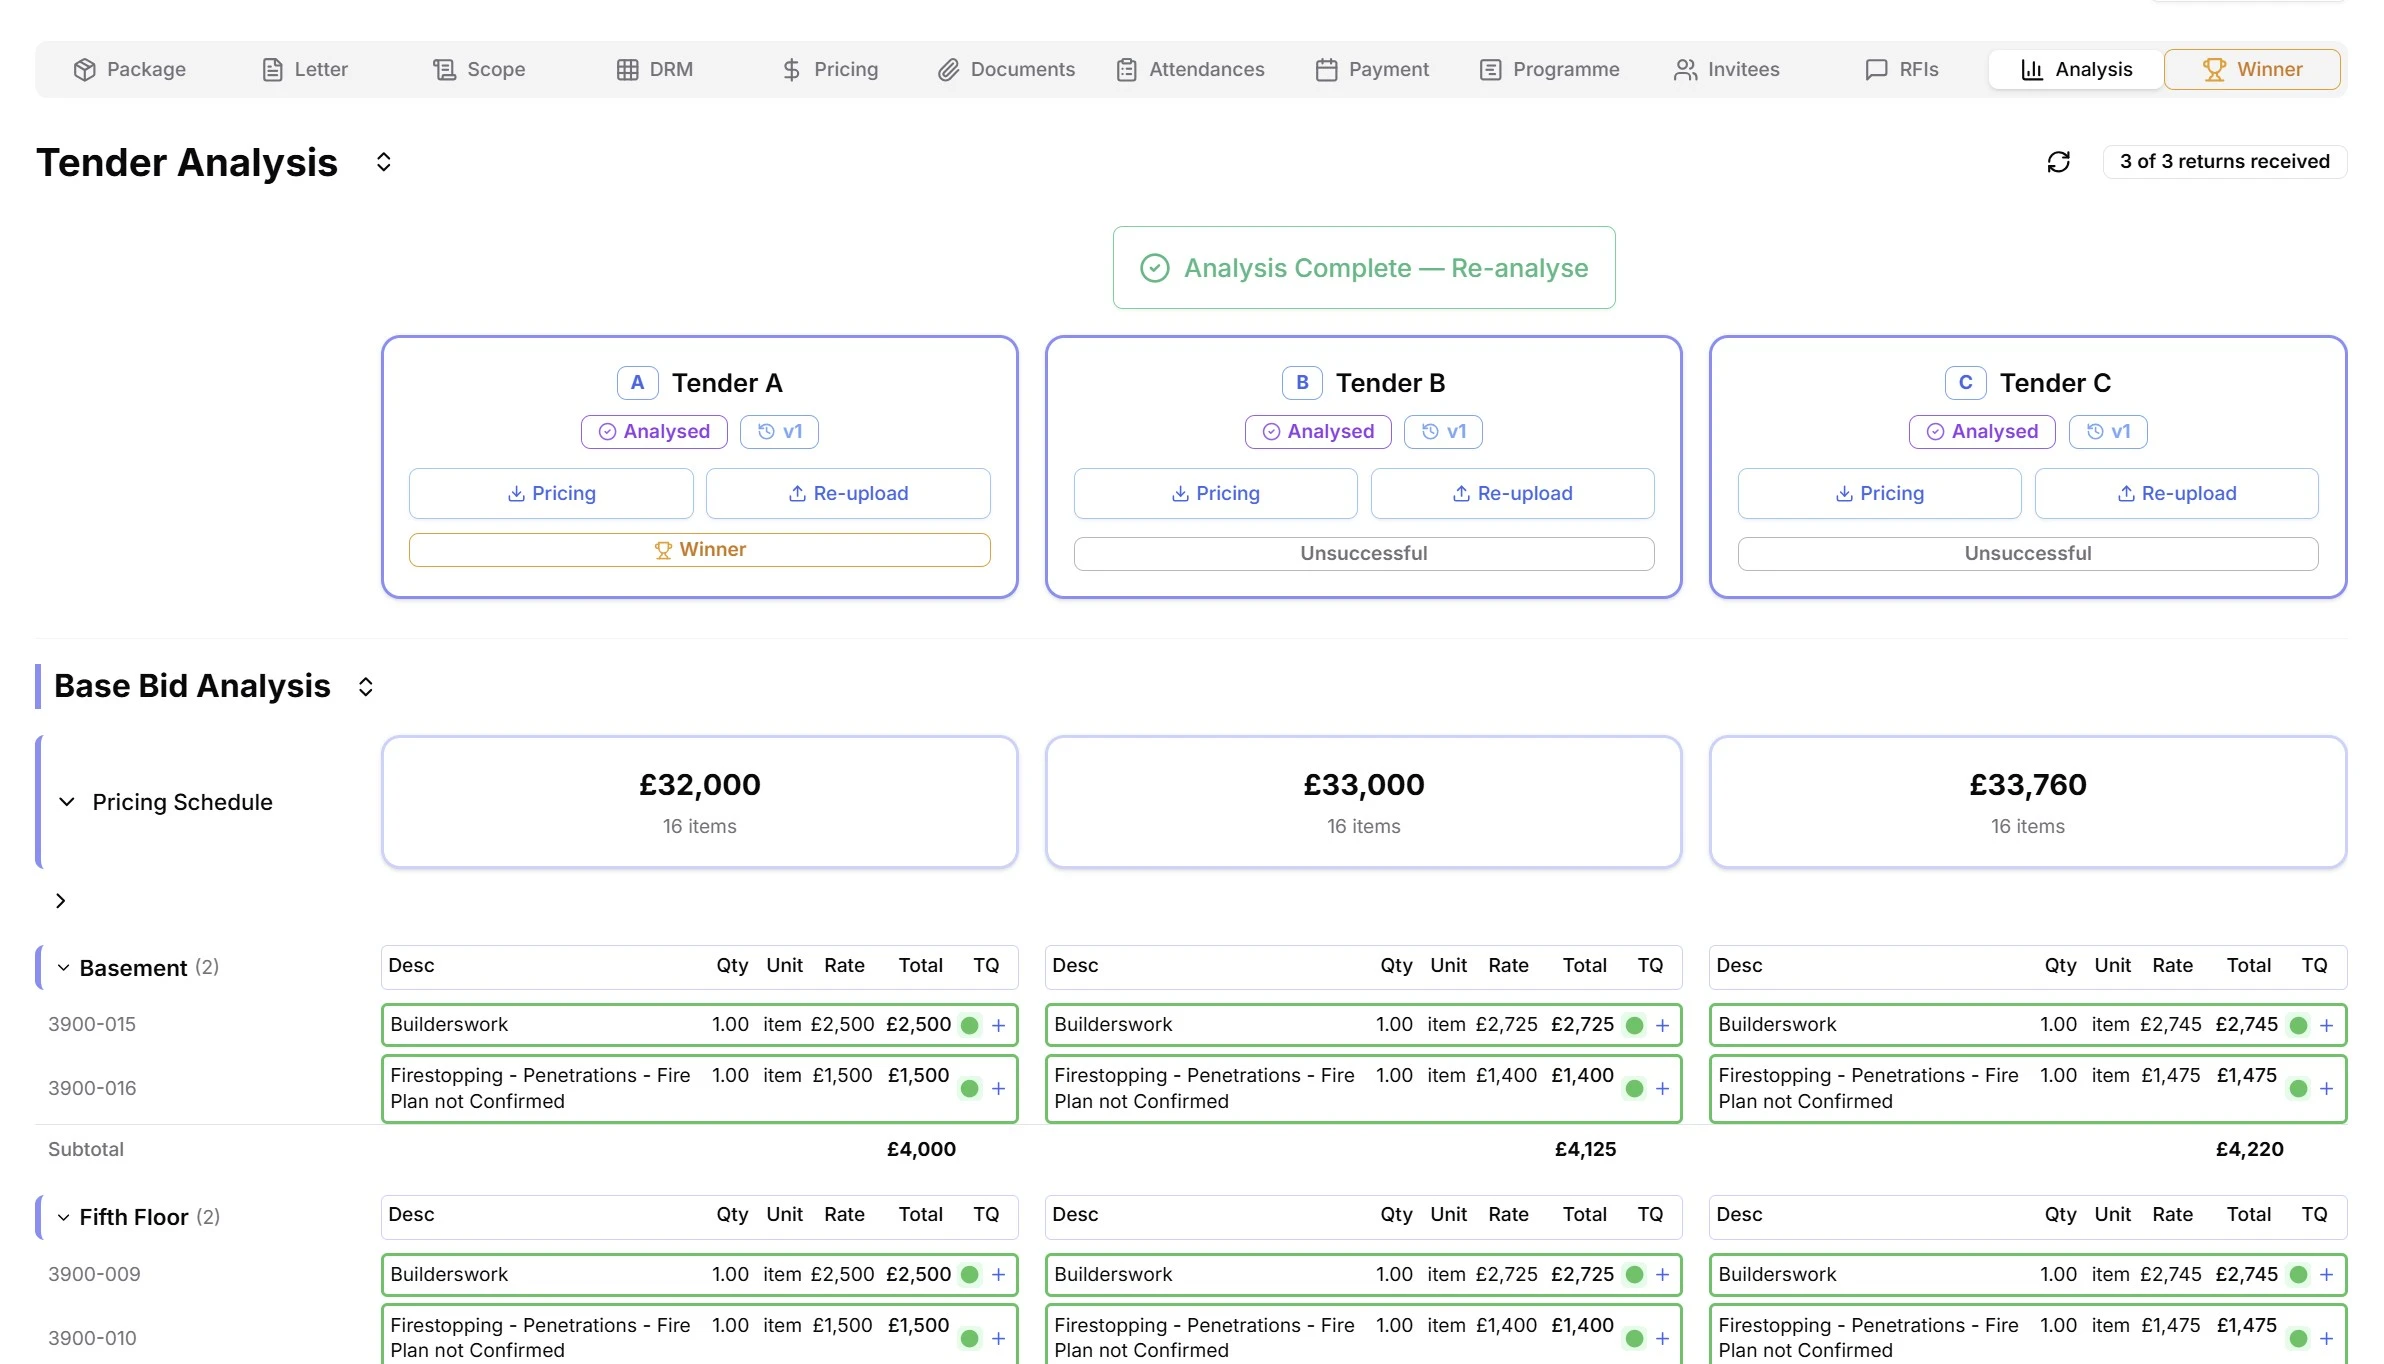The width and height of the screenshot is (2384, 1364).
Task: Open Payment from the top toolbar
Action: pyautogui.click(x=1373, y=69)
